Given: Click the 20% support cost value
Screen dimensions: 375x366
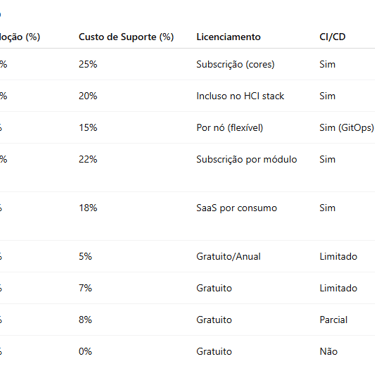Looking at the screenshot, I should pyautogui.click(x=88, y=96).
